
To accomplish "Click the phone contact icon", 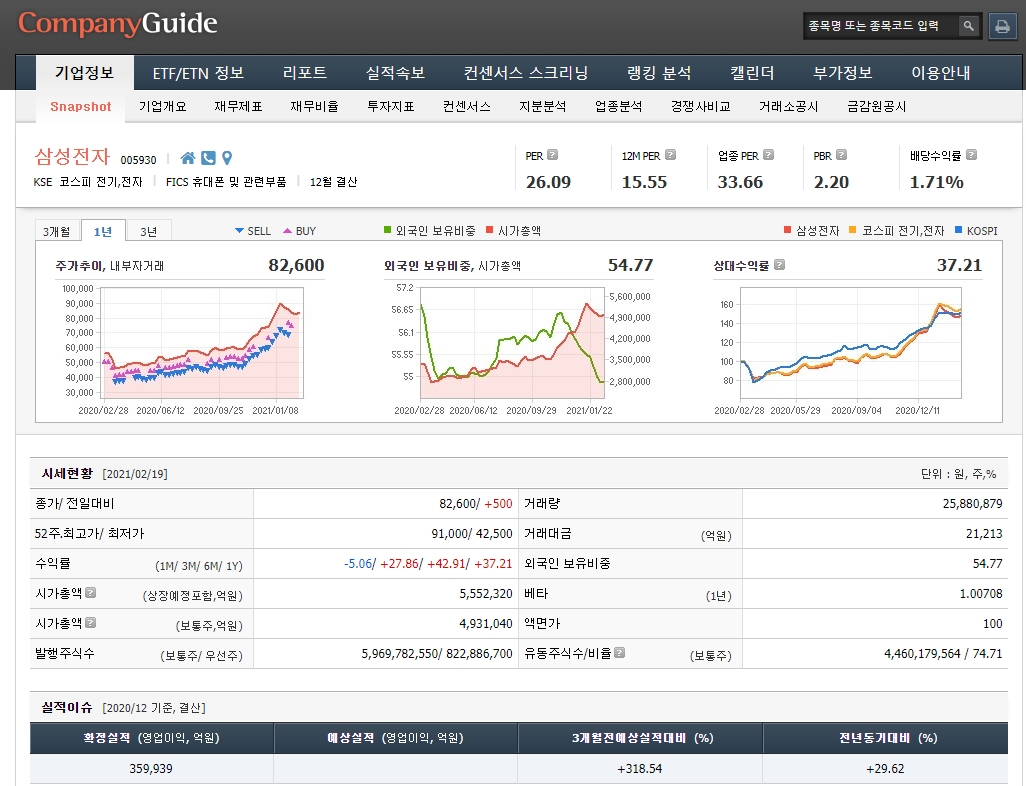I will coord(208,158).
